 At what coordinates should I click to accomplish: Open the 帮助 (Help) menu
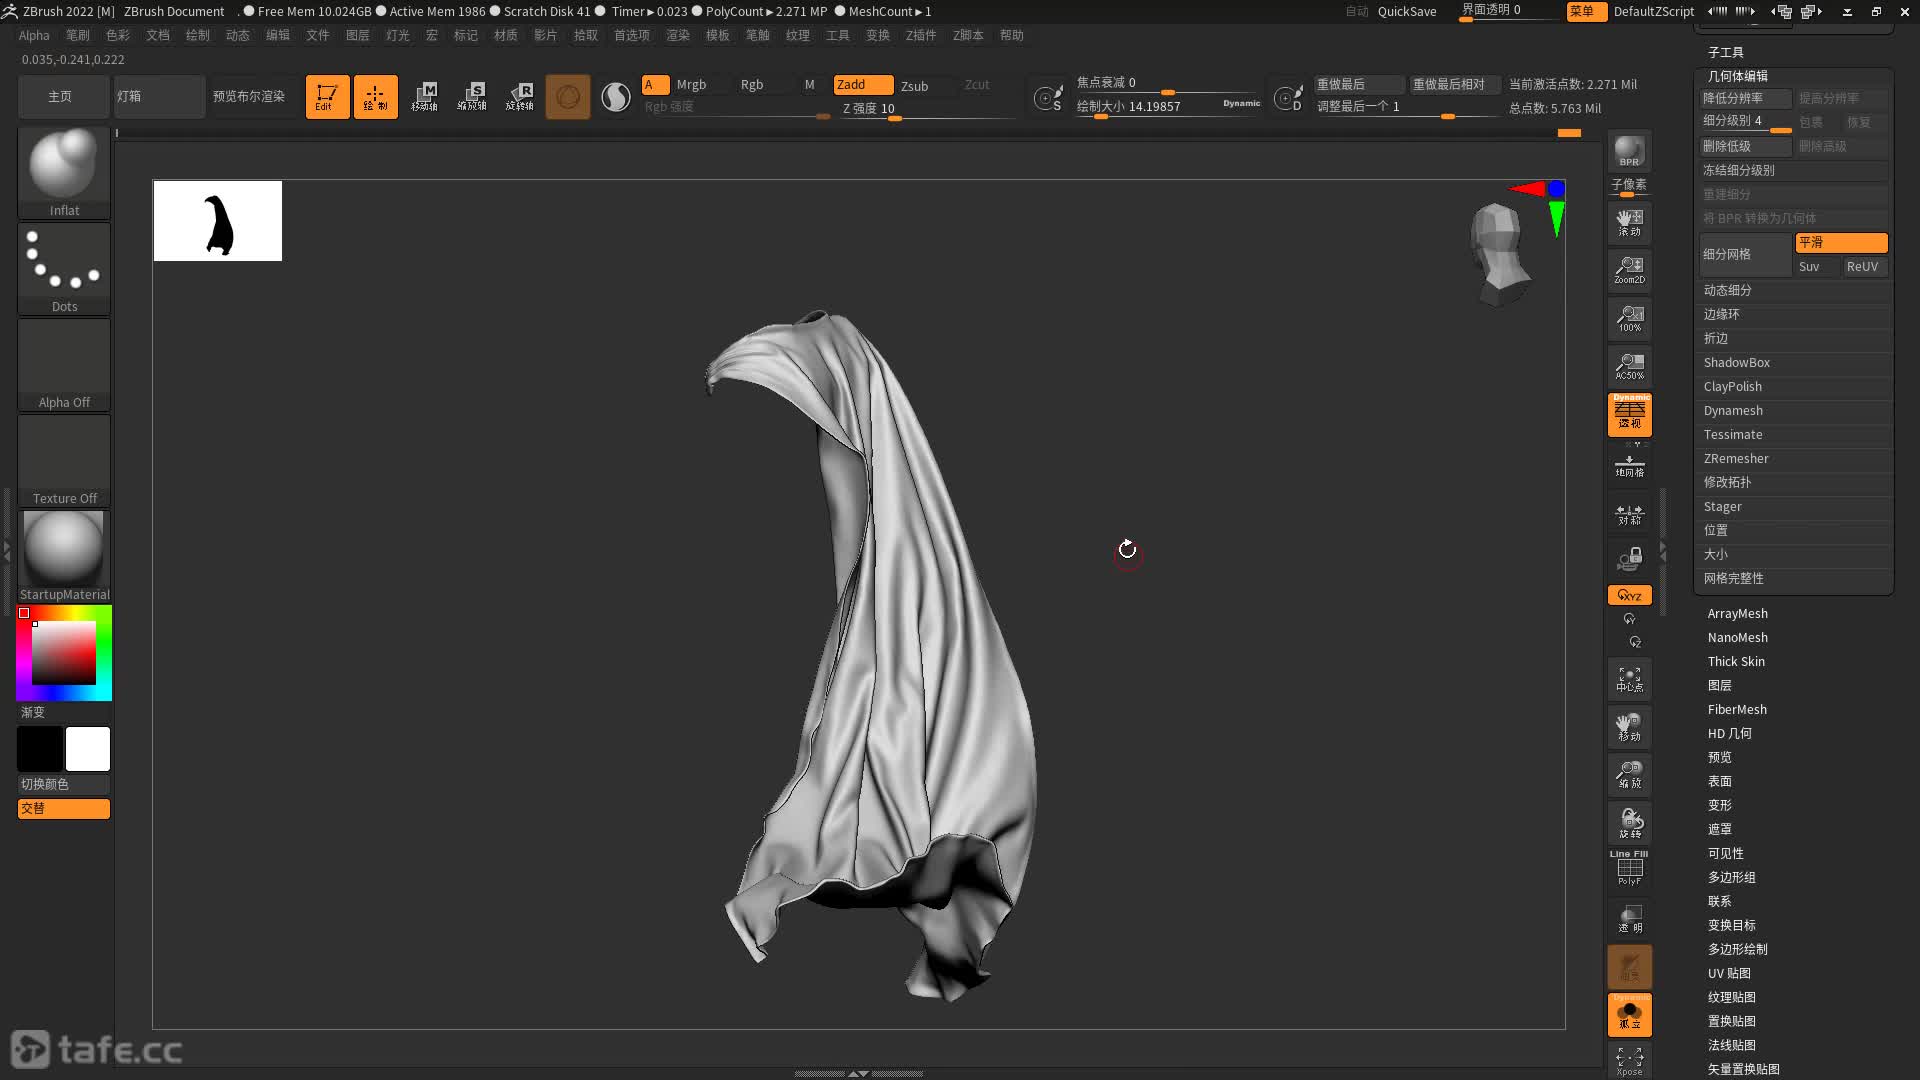point(1012,35)
